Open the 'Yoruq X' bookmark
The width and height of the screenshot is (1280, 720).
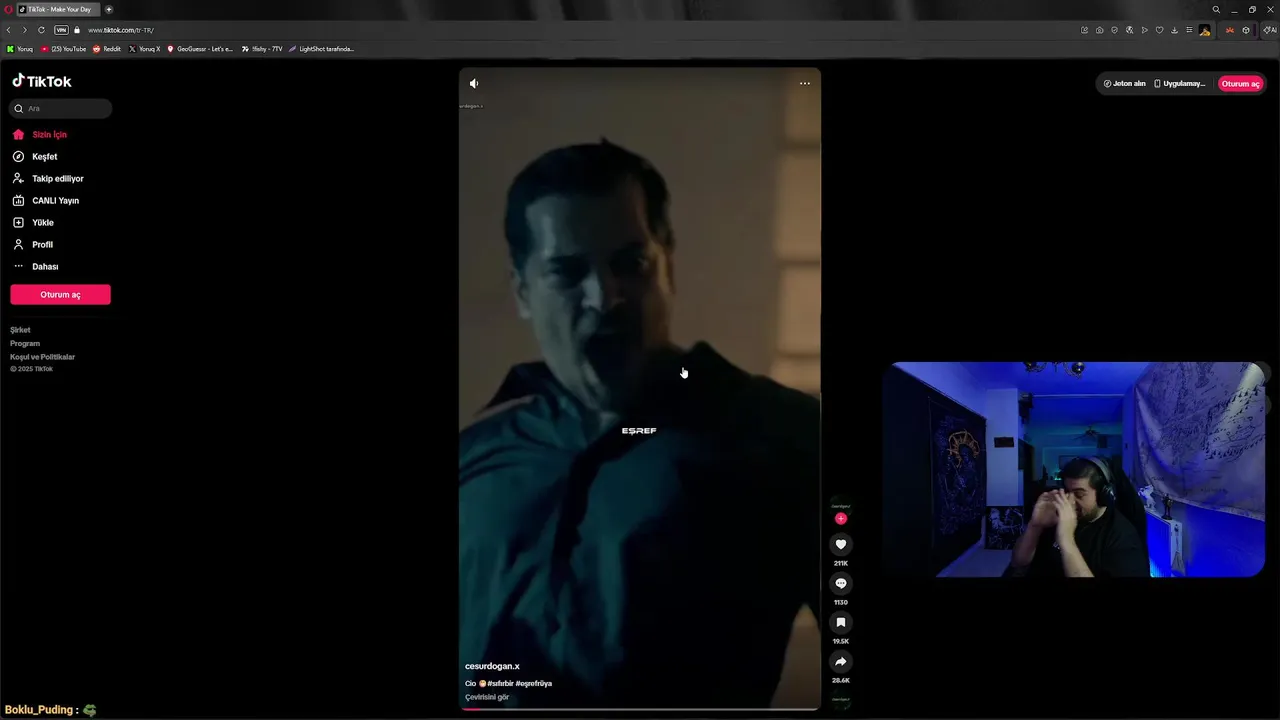tap(145, 48)
